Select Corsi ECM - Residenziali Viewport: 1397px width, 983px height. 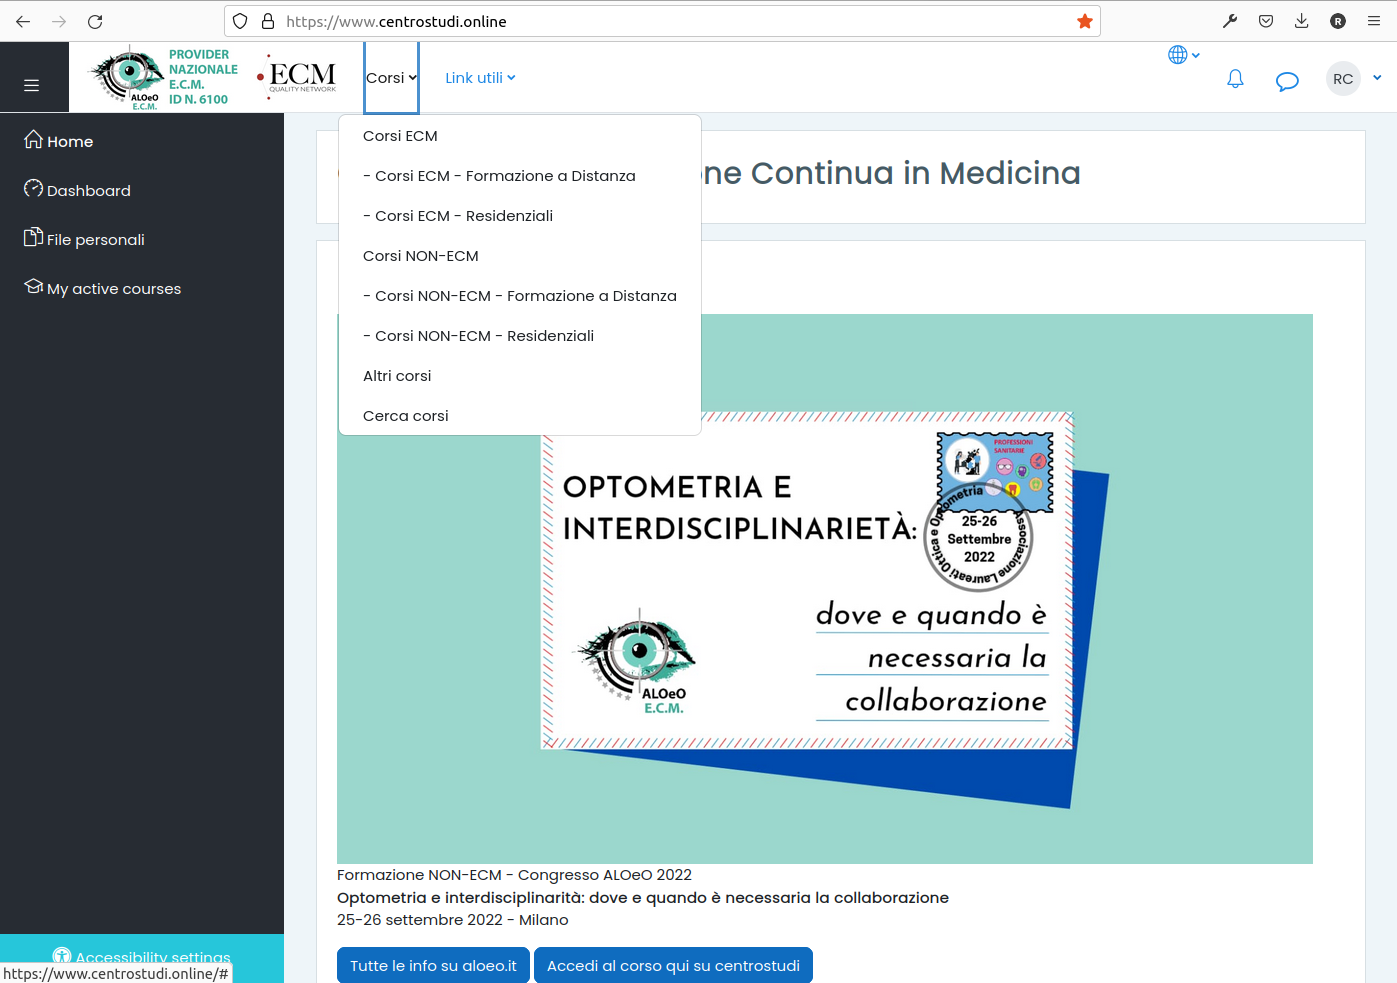pyautogui.click(x=520, y=216)
